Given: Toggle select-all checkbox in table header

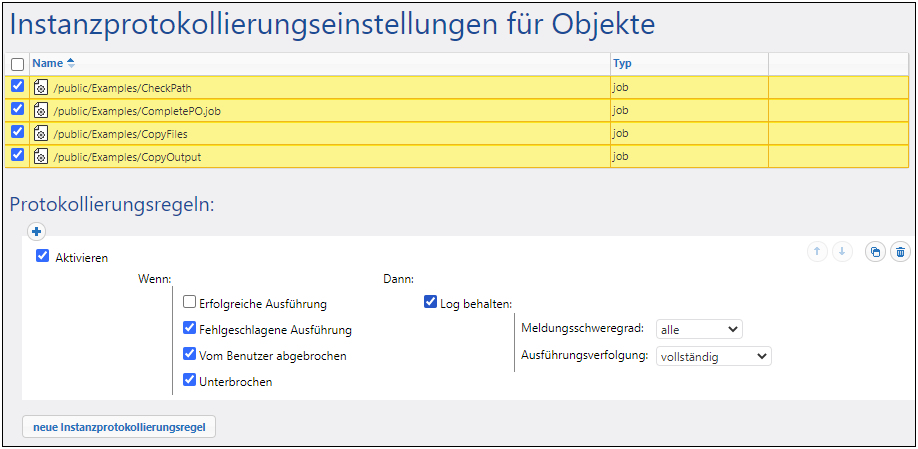Looking at the screenshot, I should point(17,64).
